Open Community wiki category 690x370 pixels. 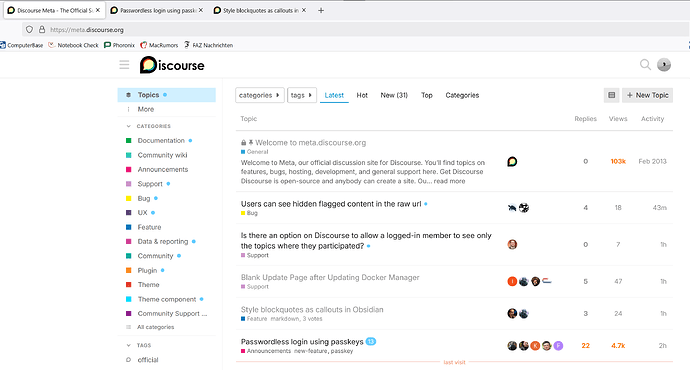pyautogui.click(x=162, y=155)
